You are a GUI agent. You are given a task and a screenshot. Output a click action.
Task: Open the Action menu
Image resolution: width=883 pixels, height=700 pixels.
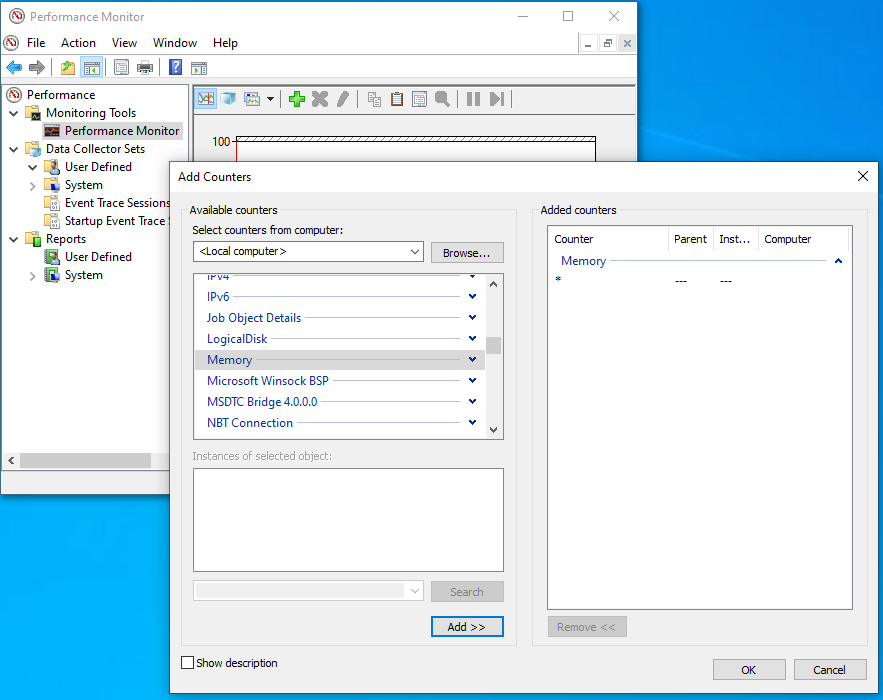click(78, 43)
